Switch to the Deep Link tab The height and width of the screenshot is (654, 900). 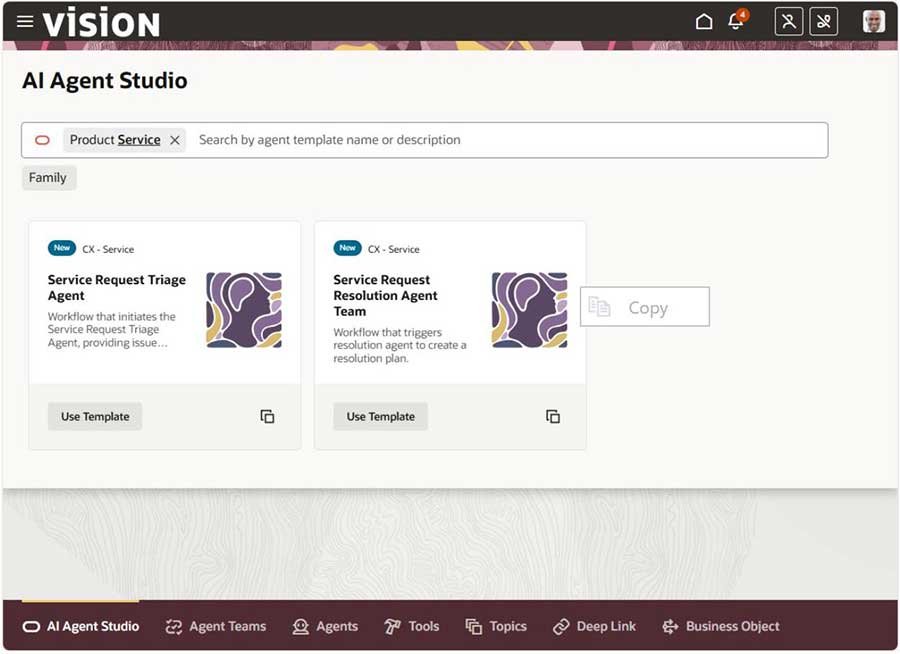point(594,626)
